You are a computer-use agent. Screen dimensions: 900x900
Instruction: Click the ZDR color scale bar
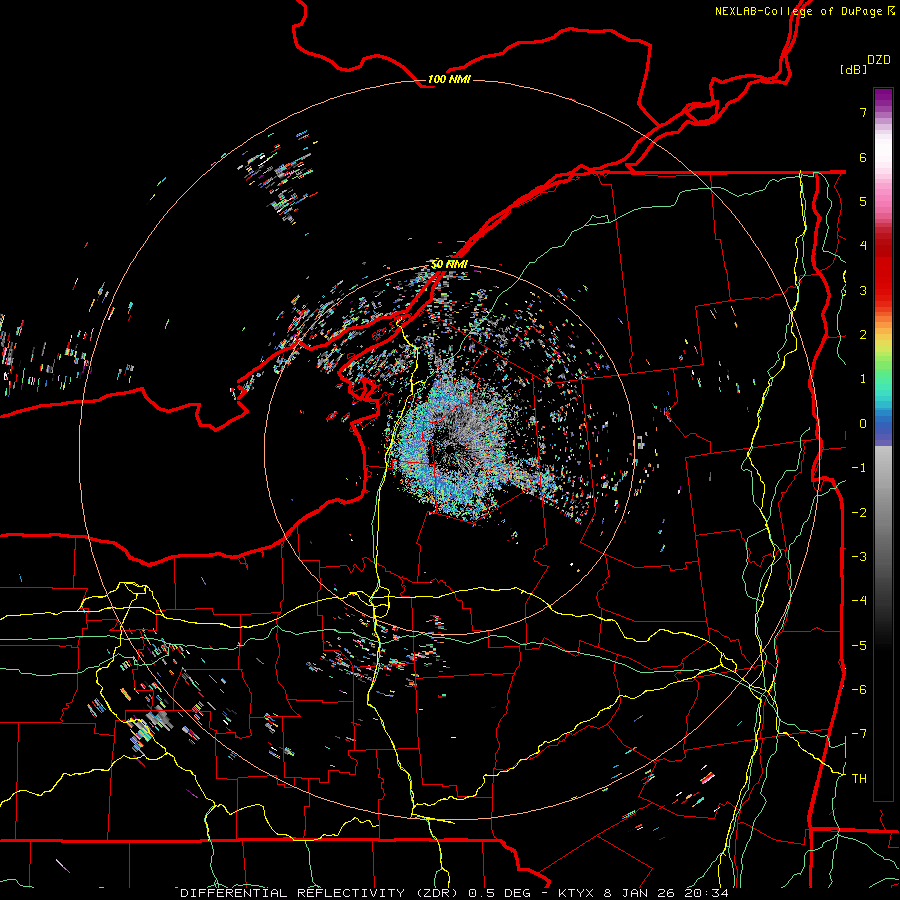point(883,444)
